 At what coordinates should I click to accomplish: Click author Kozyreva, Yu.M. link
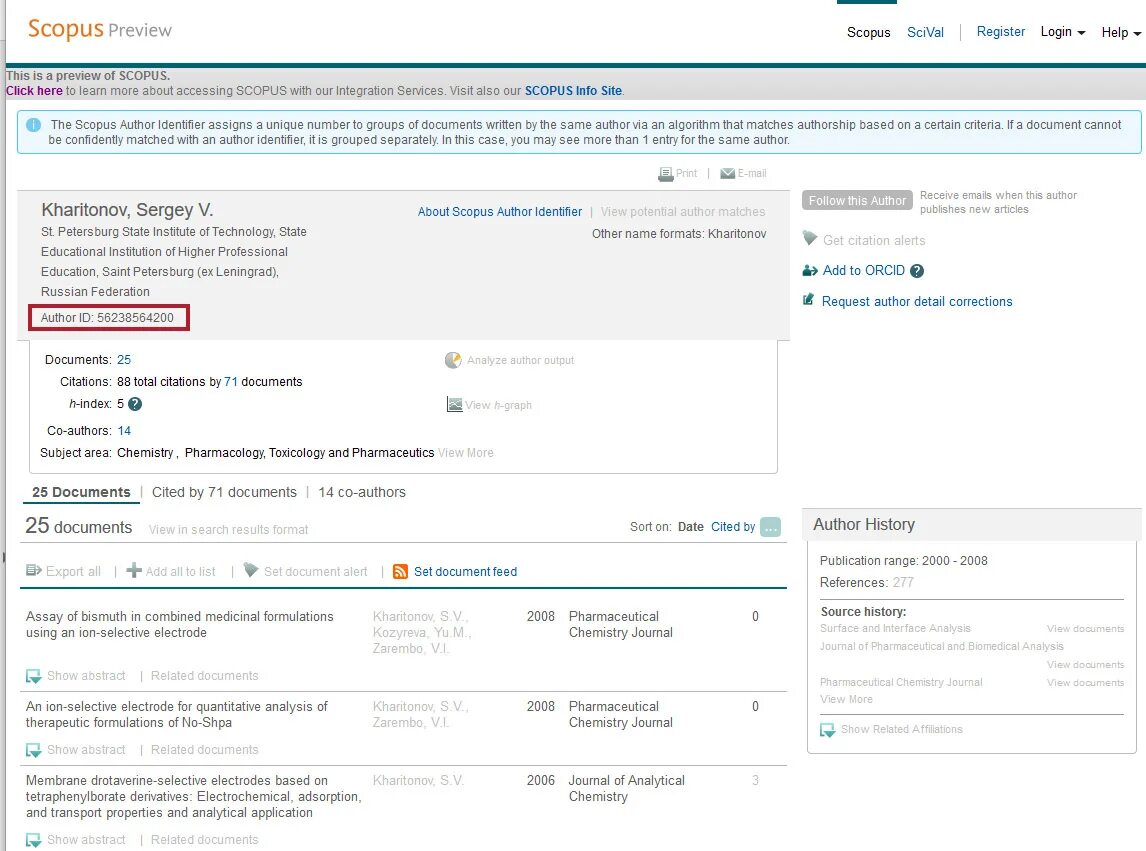422,632
